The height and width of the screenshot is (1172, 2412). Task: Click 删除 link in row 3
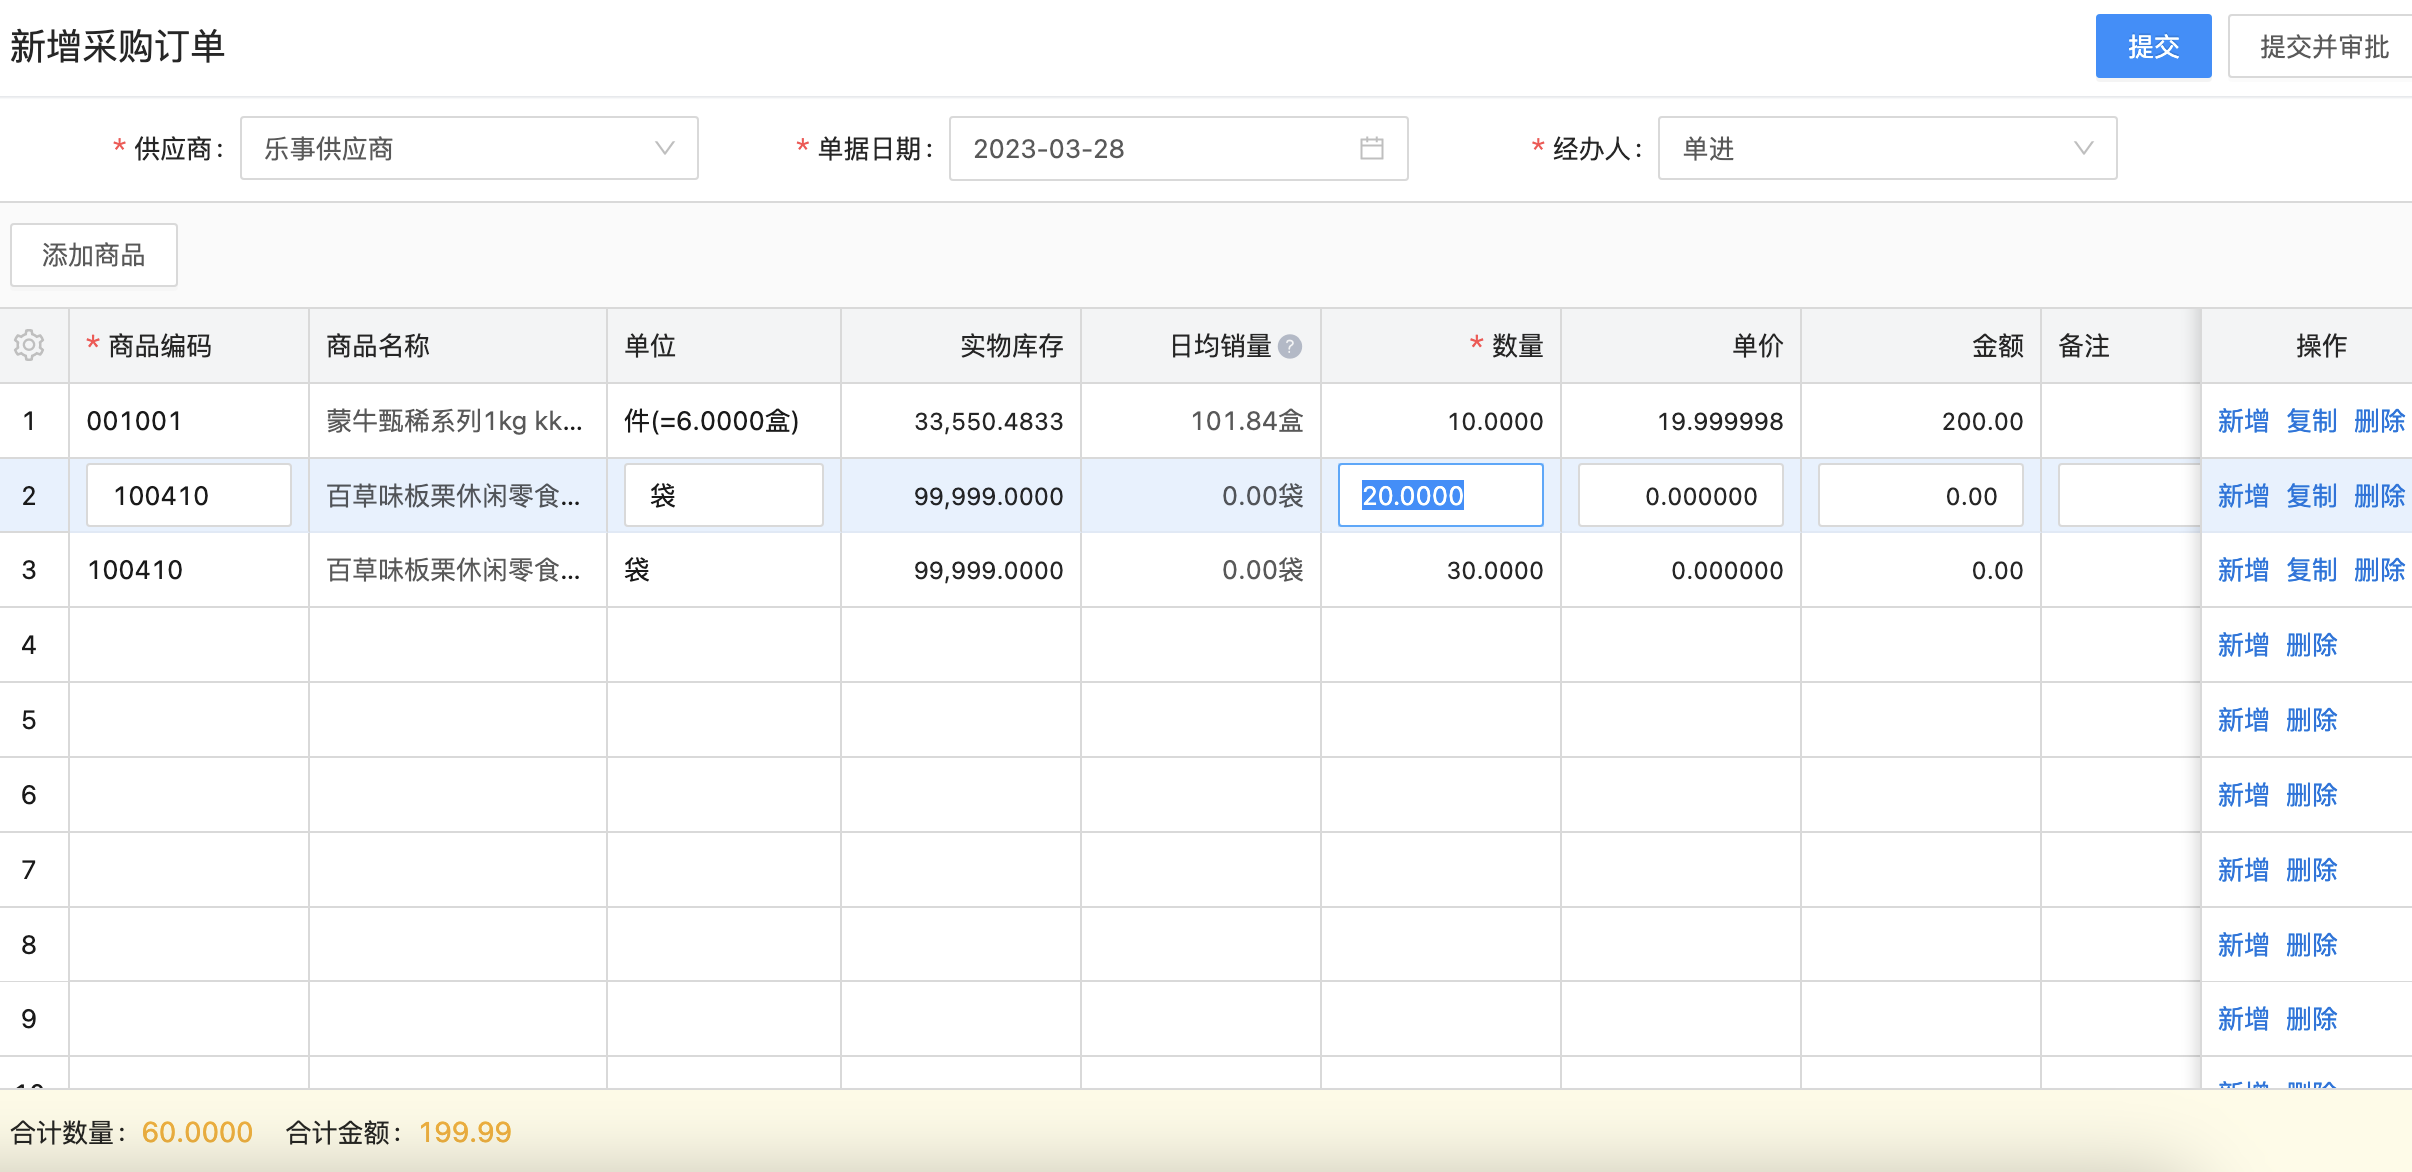tap(2379, 570)
